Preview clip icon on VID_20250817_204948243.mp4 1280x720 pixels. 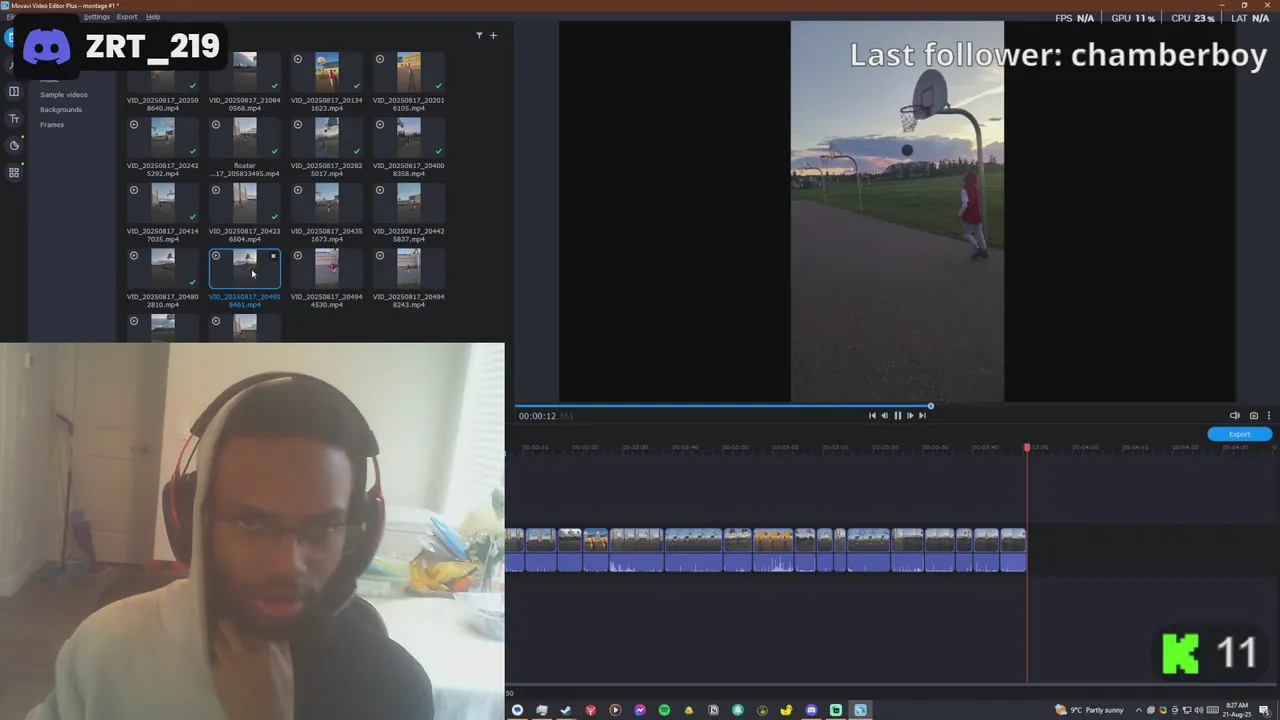(x=380, y=256)
